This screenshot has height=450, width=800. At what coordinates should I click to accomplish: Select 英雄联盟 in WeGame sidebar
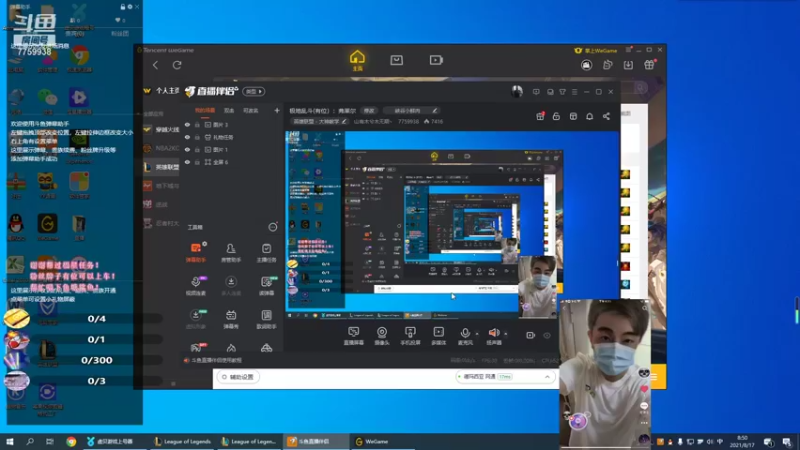pos(162,167)
